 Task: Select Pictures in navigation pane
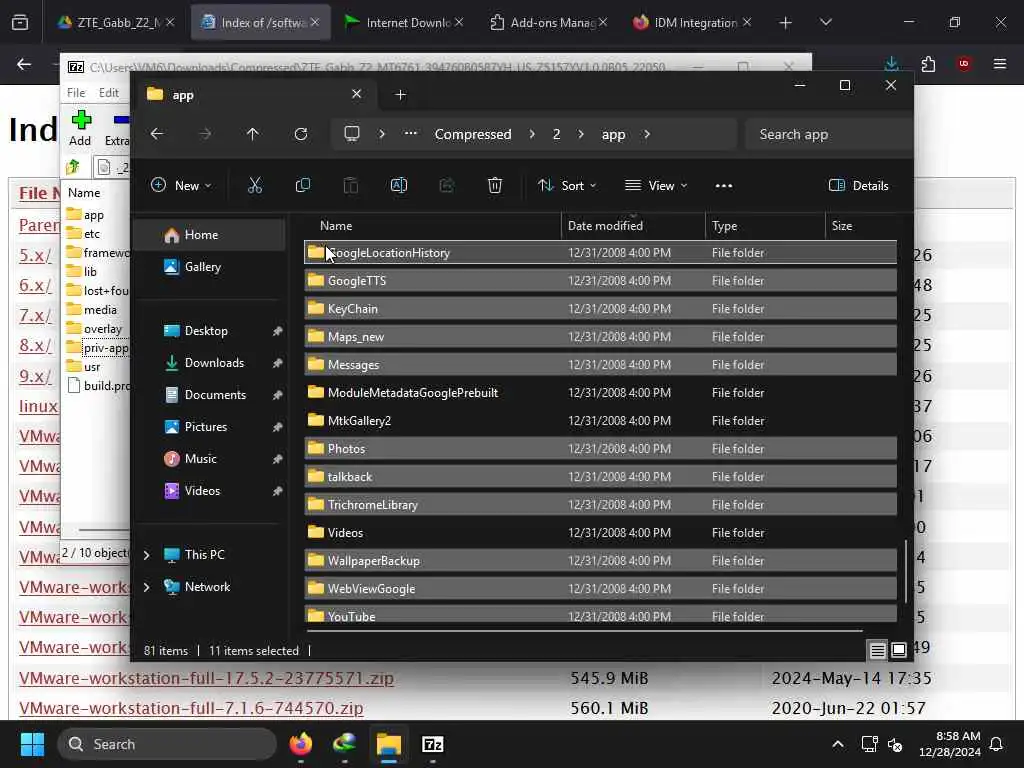point(206,426)
